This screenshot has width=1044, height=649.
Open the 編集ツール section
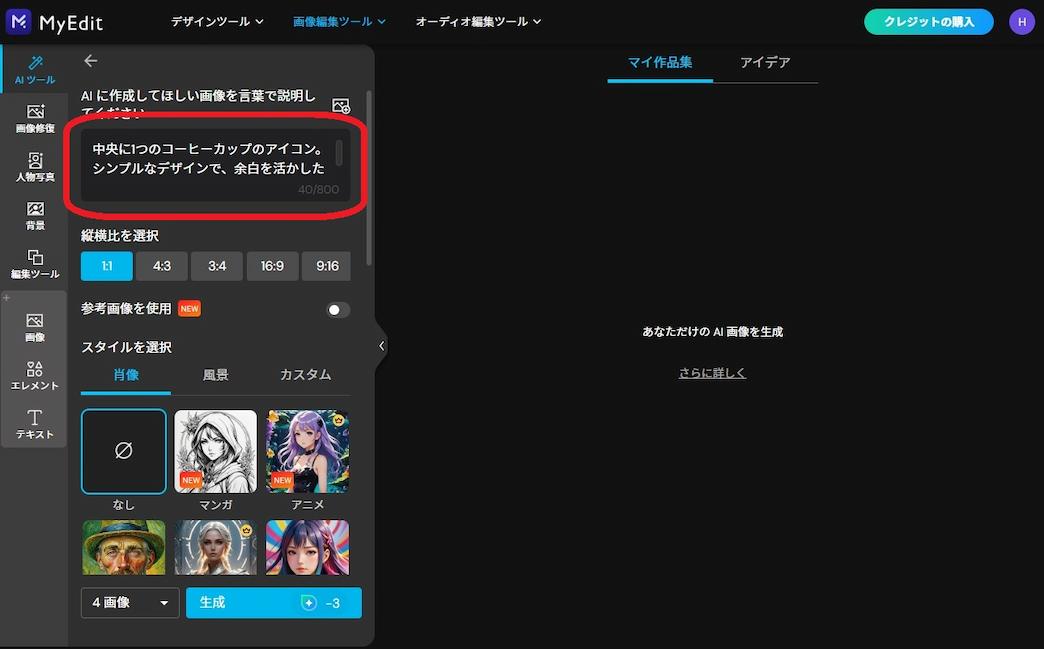point(35,264)
